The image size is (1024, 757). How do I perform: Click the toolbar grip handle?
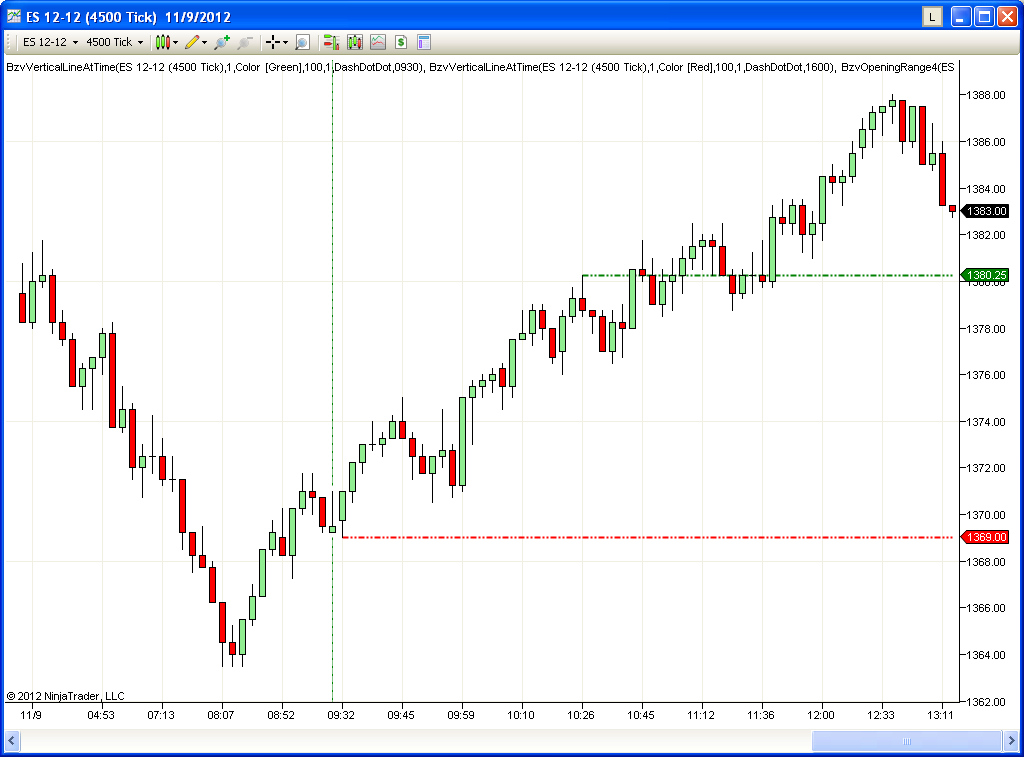[9, 42]
